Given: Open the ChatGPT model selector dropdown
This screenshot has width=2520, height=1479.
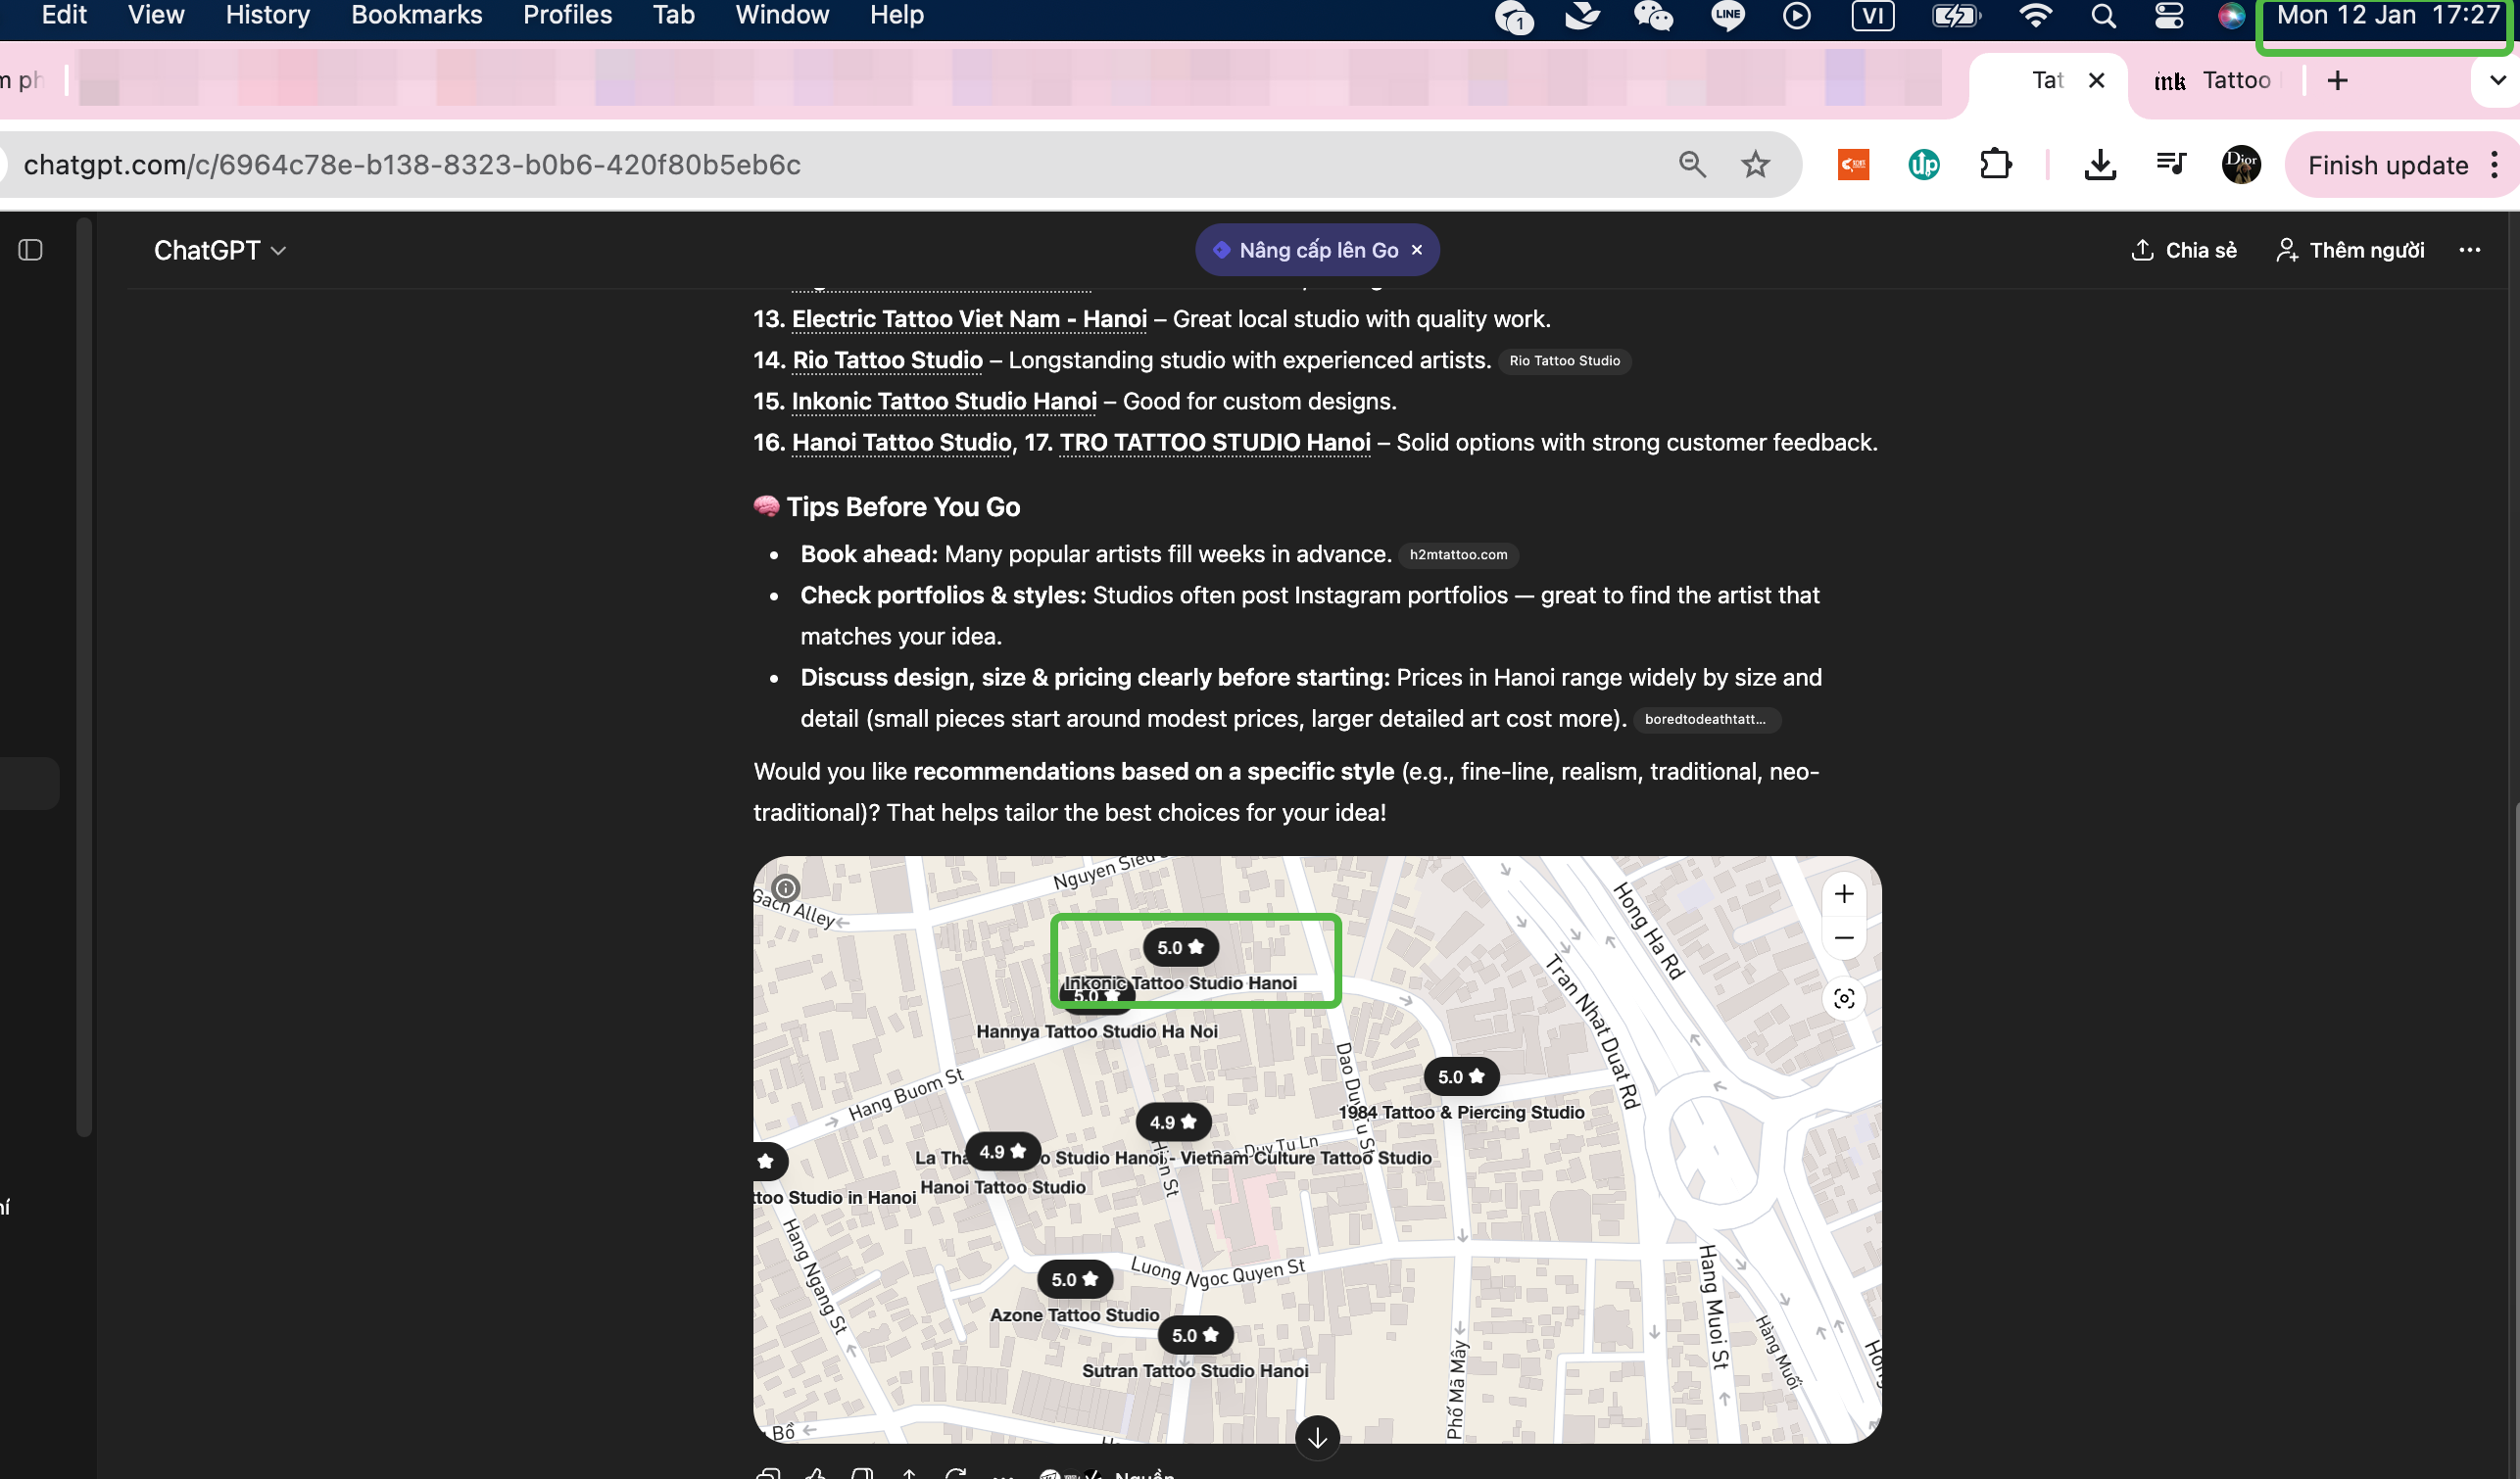Looking at the screenshot, I should [x=220, y=250].
